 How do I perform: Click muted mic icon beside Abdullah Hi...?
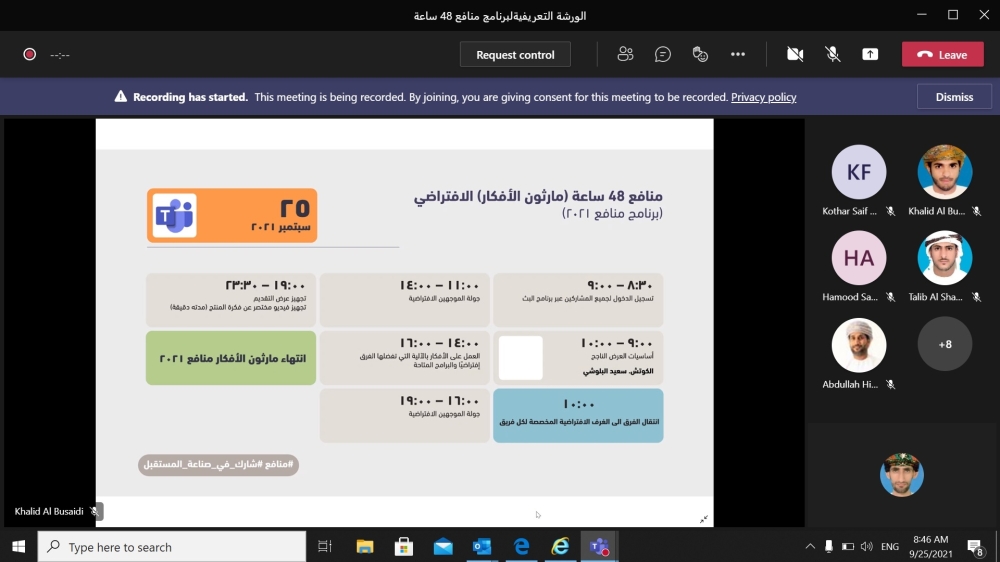point(890,385)
